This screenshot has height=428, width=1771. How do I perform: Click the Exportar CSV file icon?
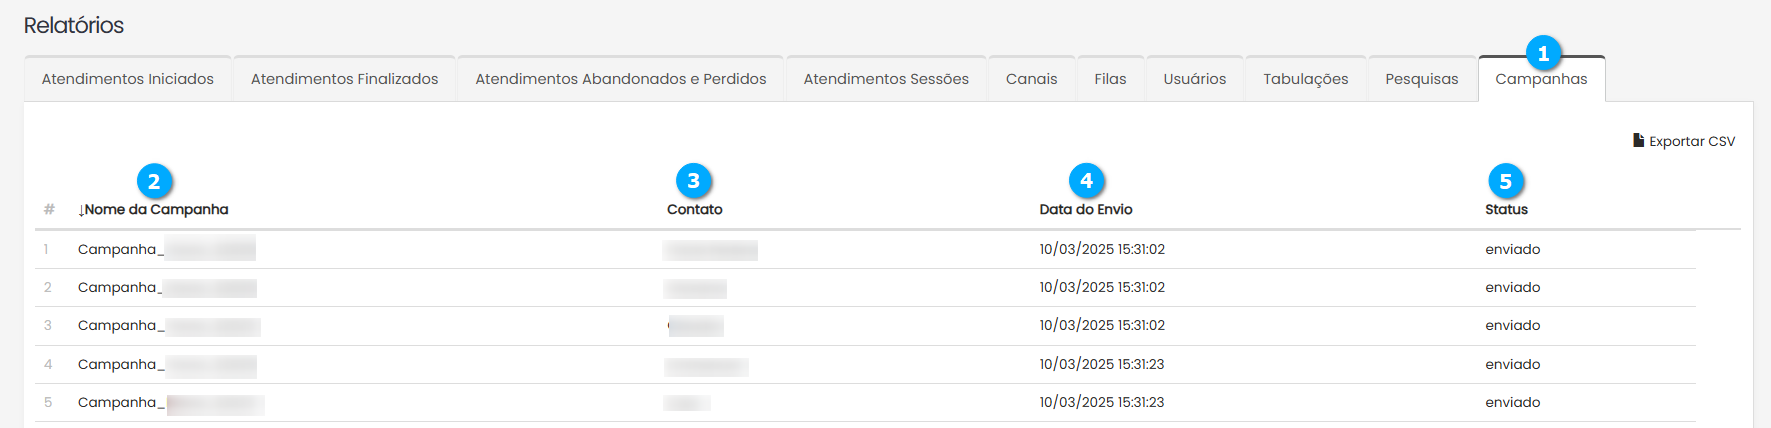click(1638, 141)
